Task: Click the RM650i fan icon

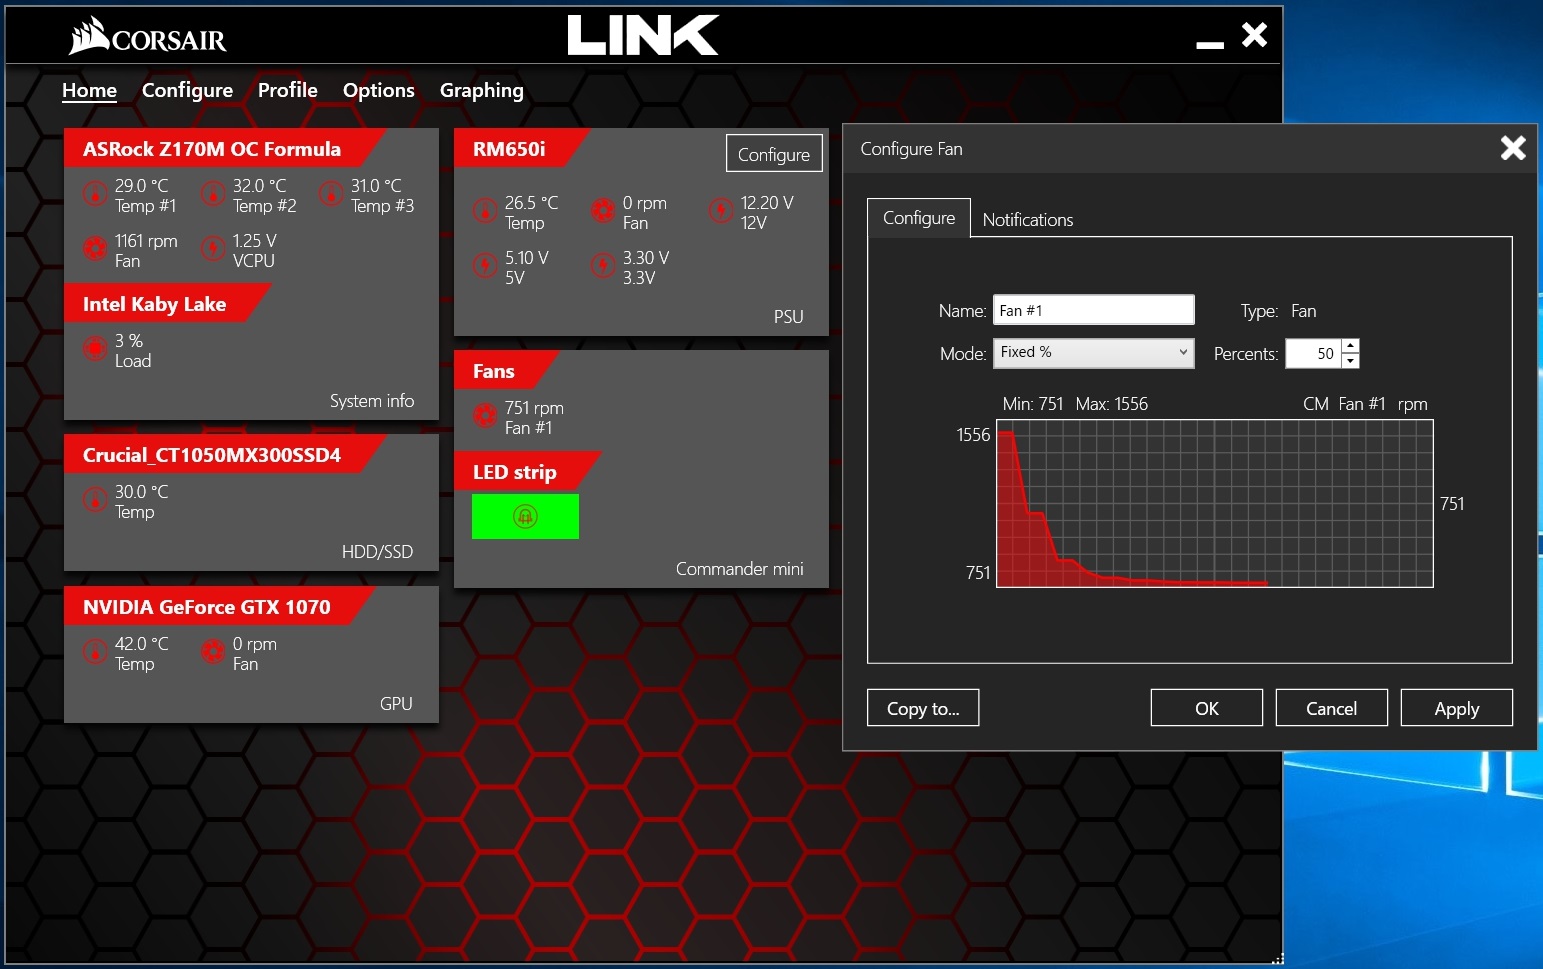Action: pyautogui.click(x=603, y=211)
